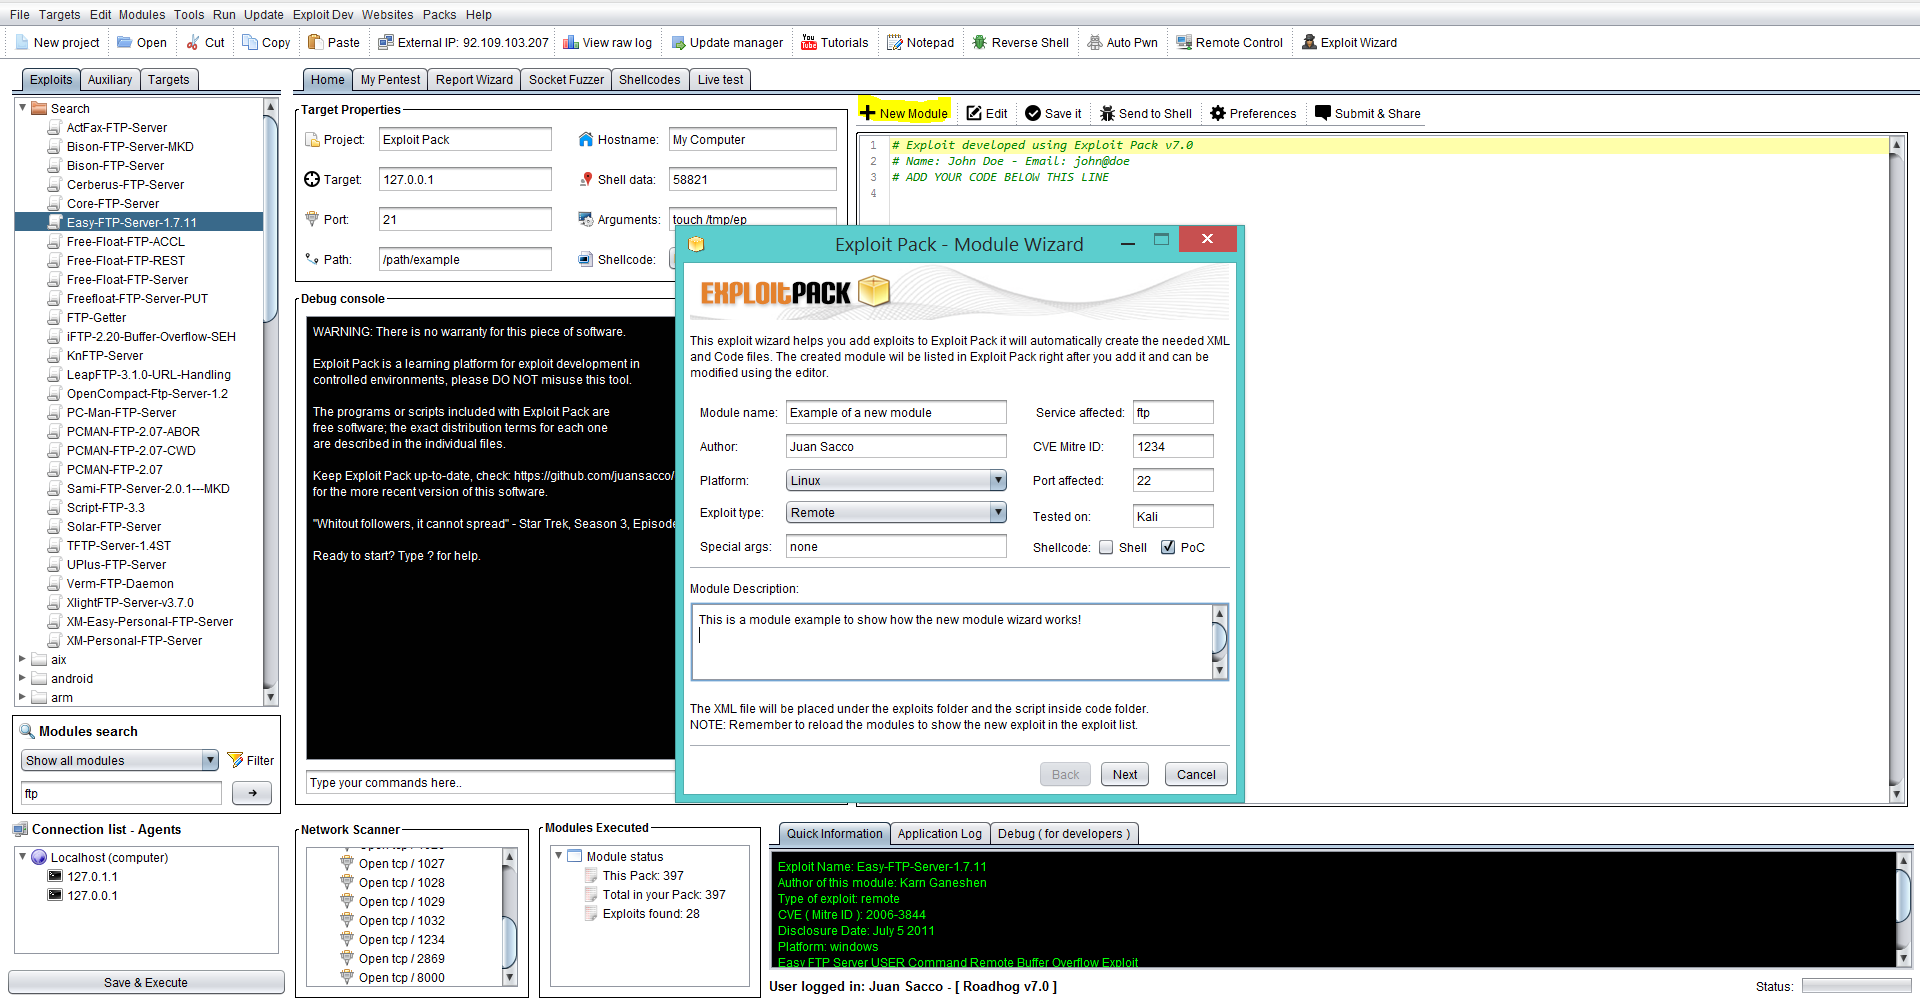Screen dimensions: 1920x1002
Task: Open Tutorials from the toolbar
Action: (809, 43)
